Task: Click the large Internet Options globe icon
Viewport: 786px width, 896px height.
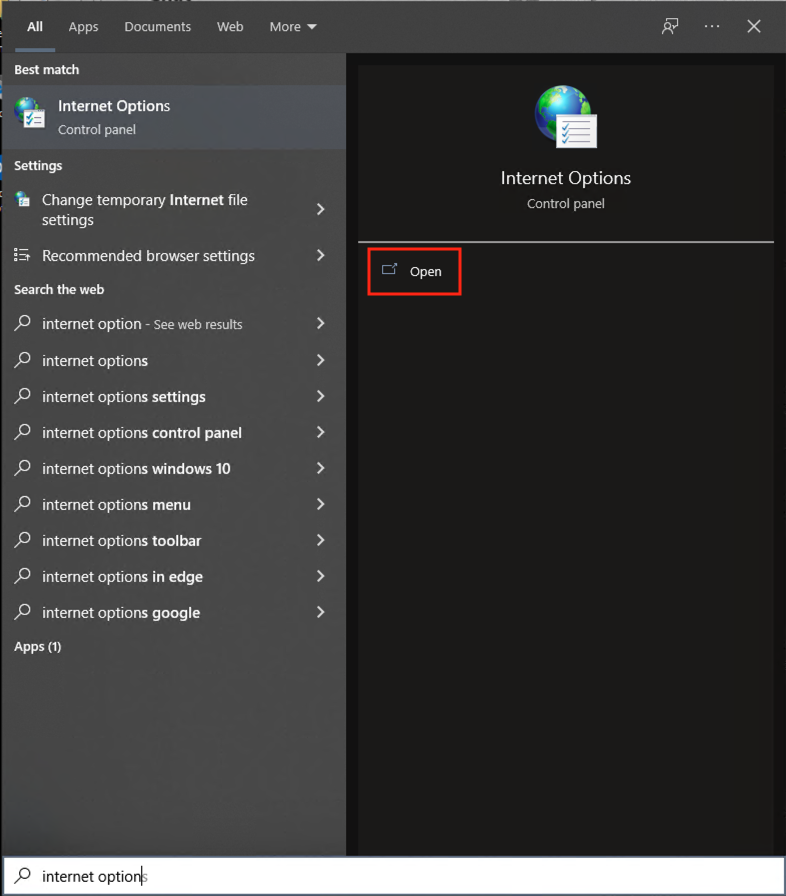Action: 565,117
